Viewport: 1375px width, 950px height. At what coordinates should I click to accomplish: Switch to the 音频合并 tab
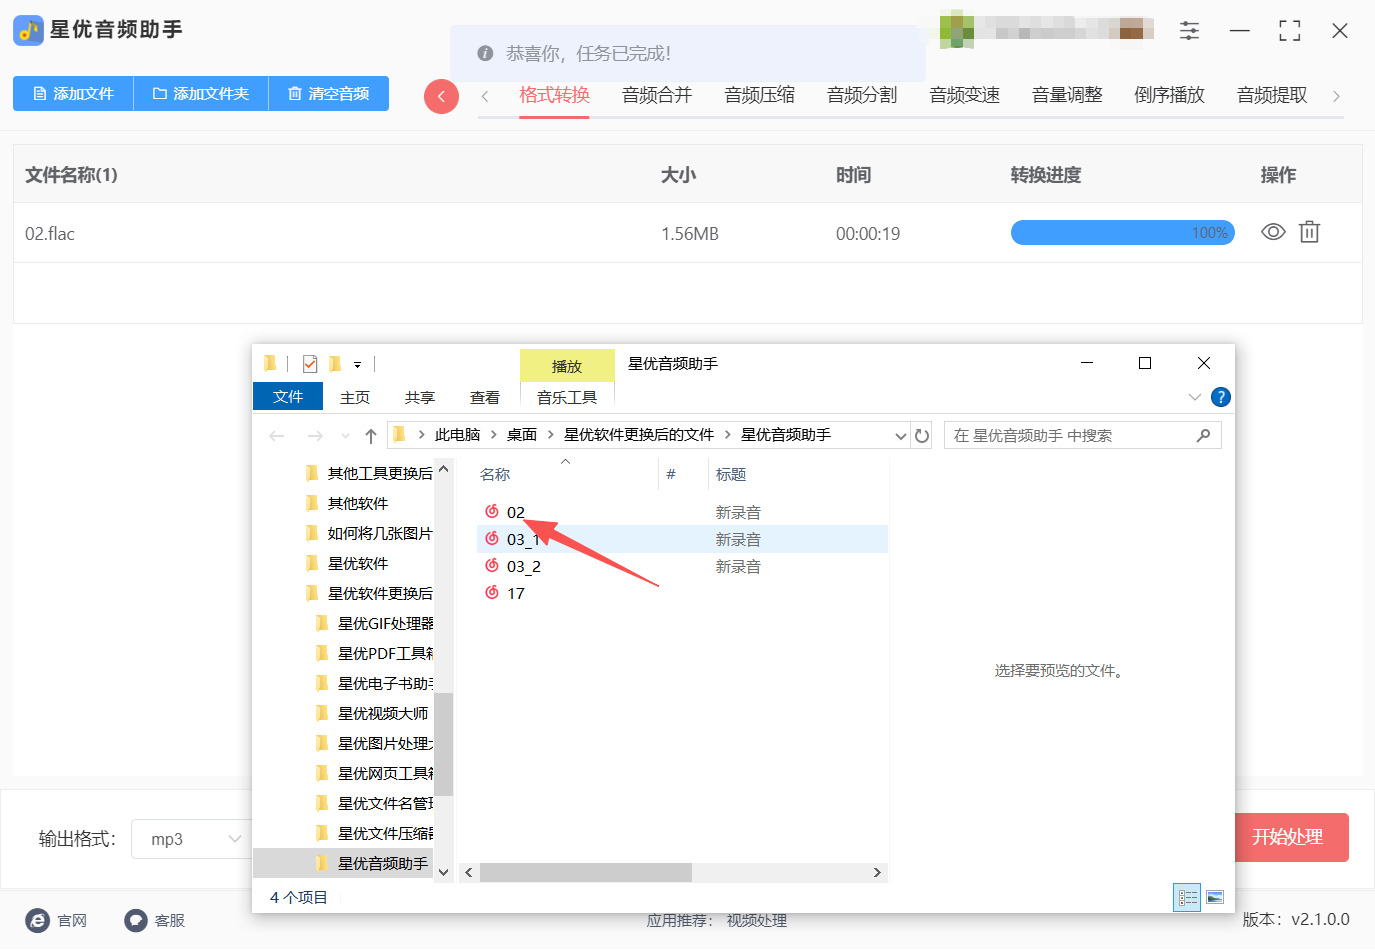point(656,95)
